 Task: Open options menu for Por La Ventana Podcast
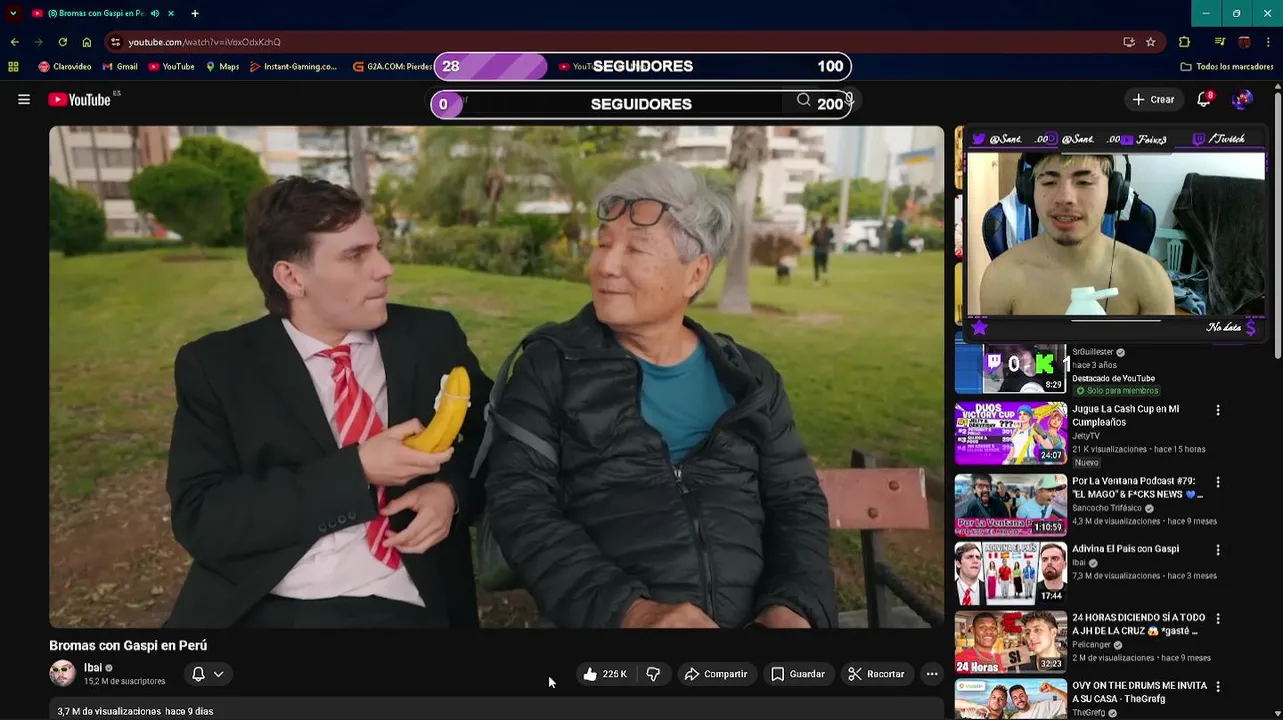point(1217,482)
